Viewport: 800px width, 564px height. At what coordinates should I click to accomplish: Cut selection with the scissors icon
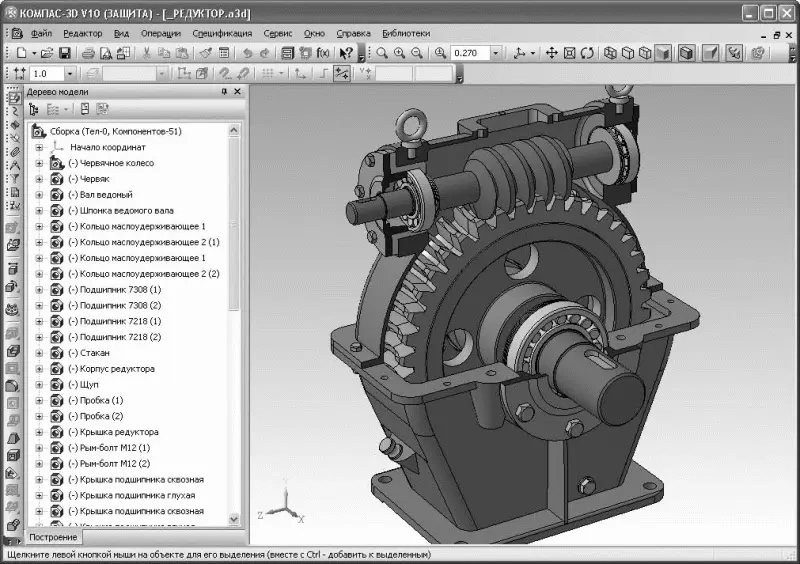(146, 53)
